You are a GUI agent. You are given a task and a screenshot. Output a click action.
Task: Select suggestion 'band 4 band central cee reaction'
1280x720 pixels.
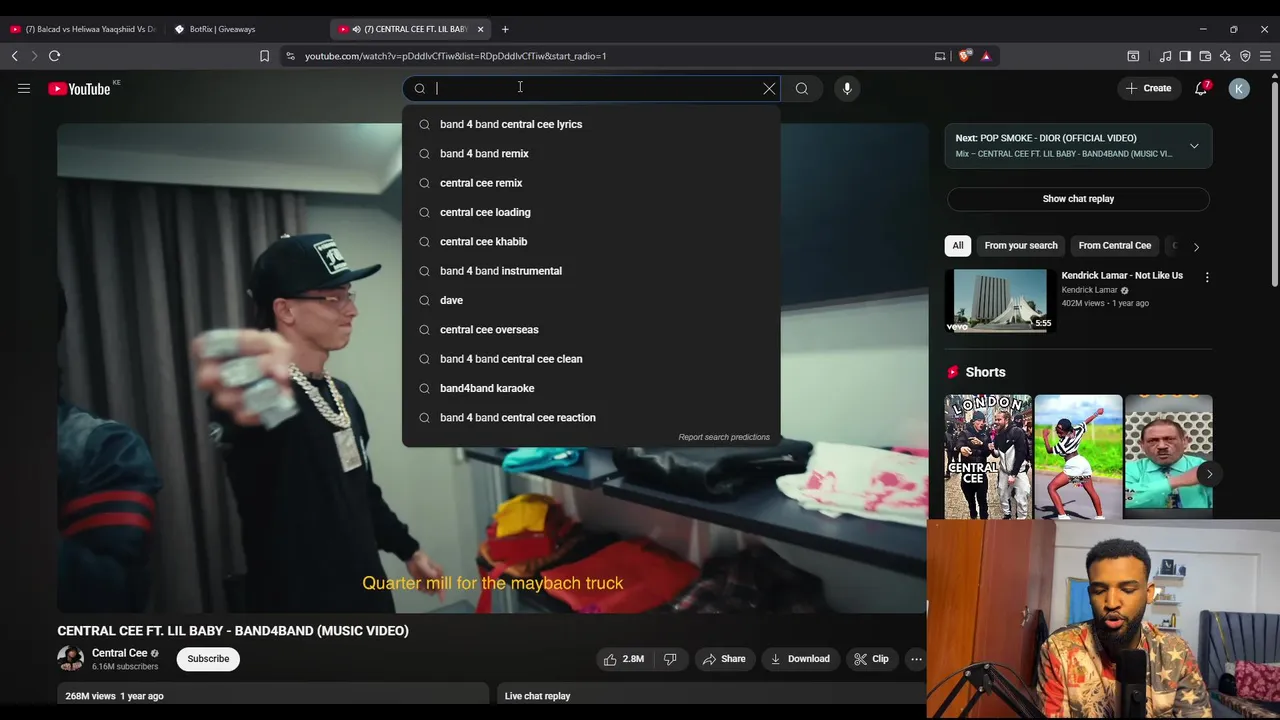(x=591, y=418)
